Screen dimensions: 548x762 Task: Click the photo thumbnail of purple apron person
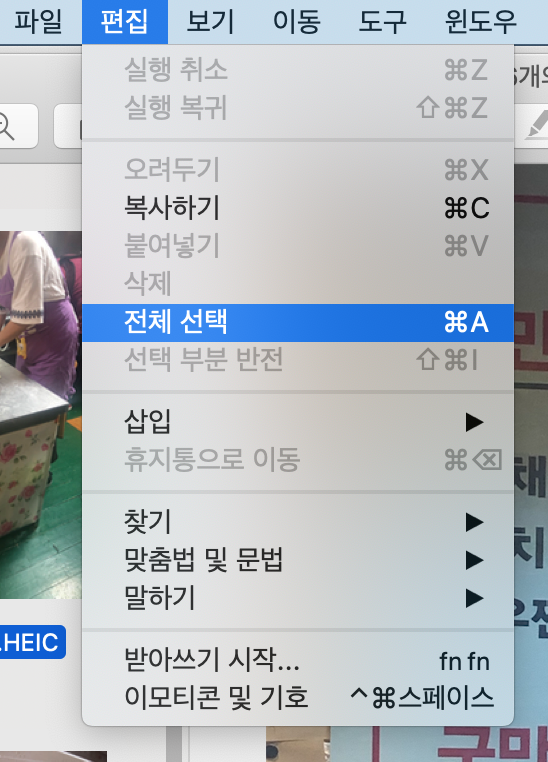[x=41, y=415]
